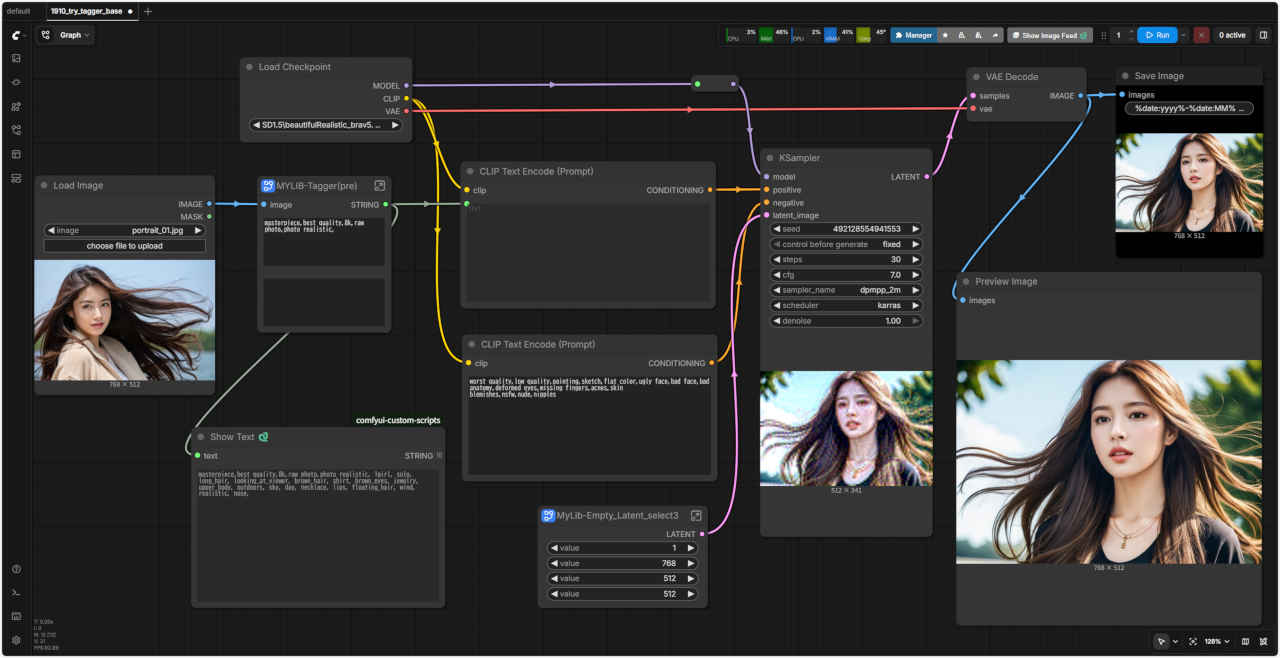This screenshot has height=658, width=1280.
Task: Switch to the default workflow tab
Action: pos(18,11)
